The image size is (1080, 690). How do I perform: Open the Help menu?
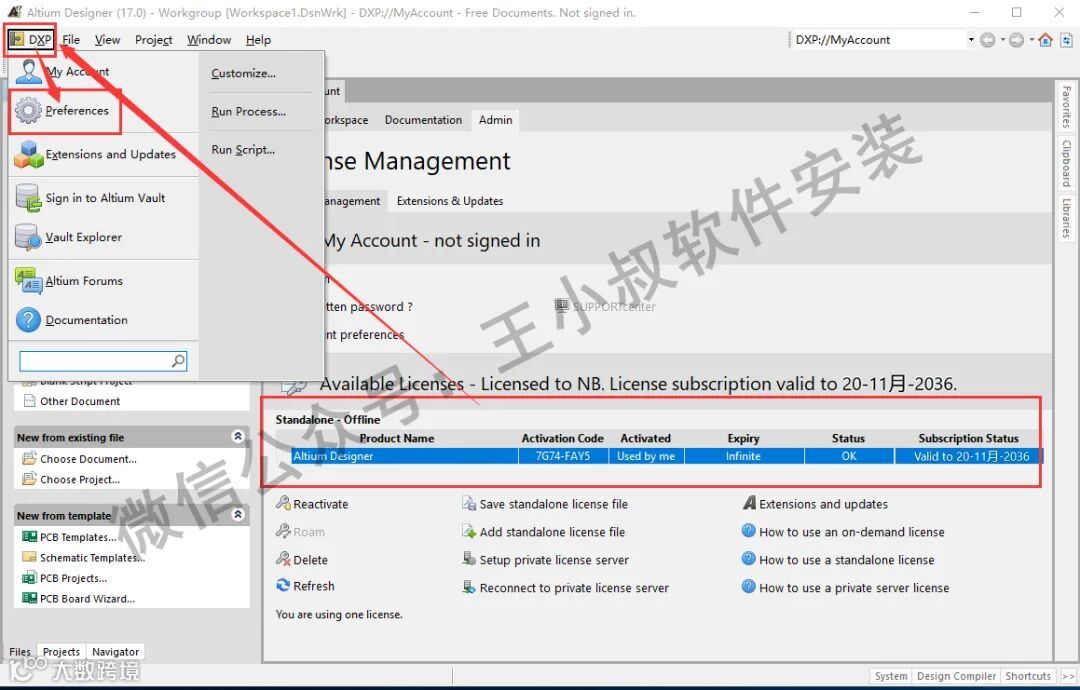tap(258, 40)
